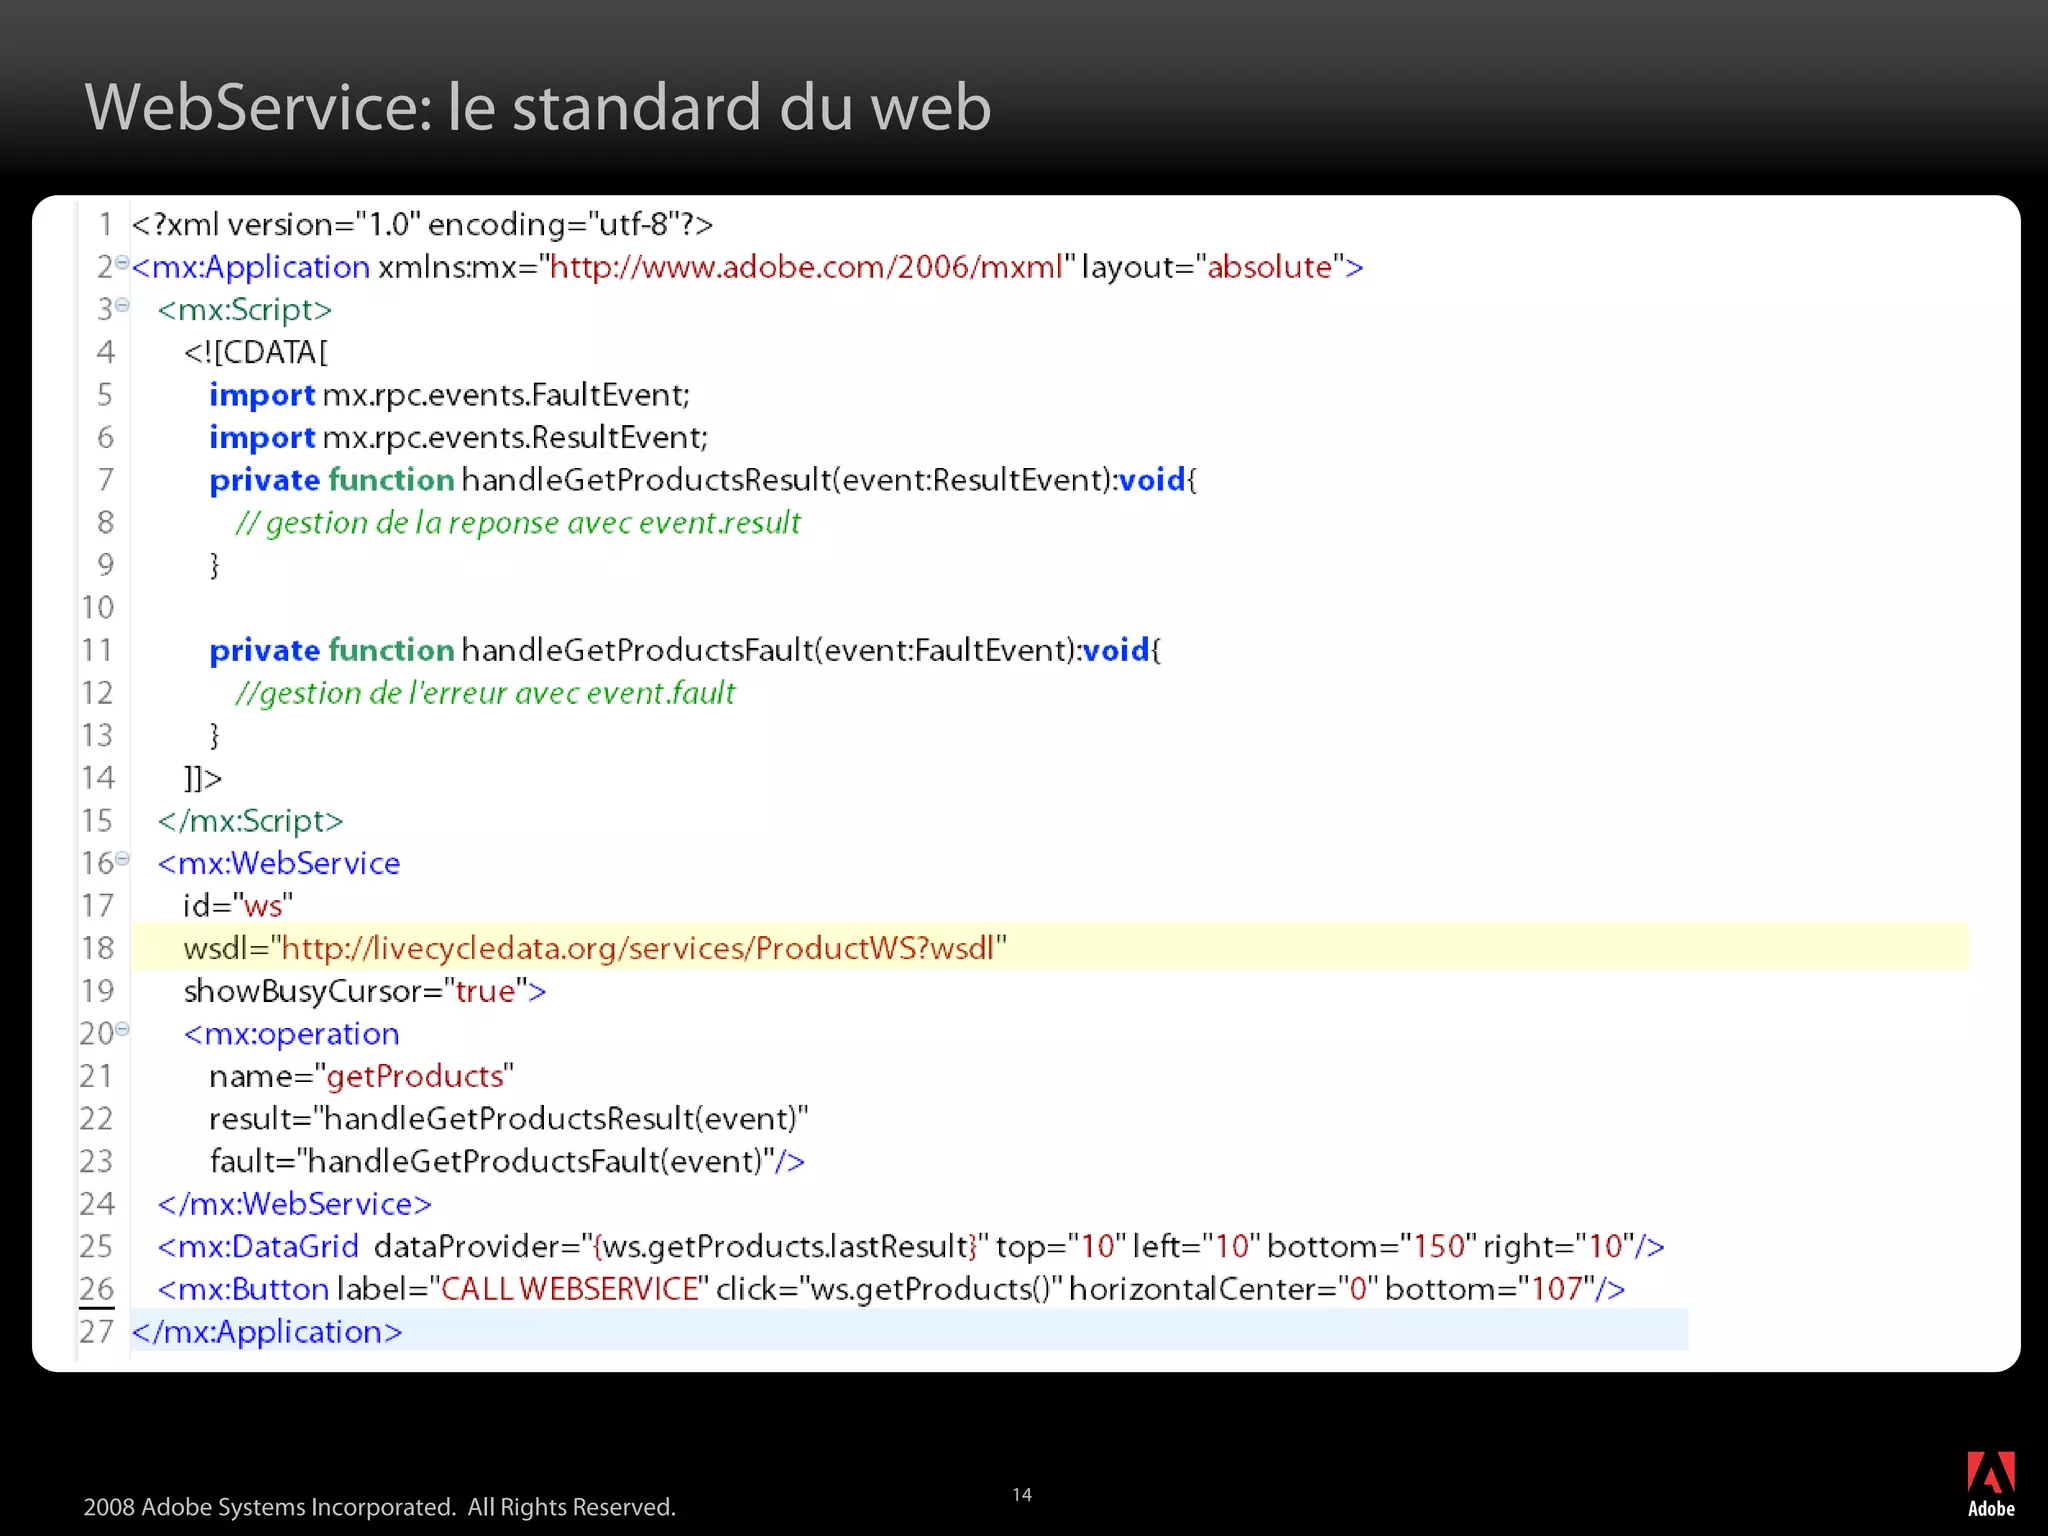Click the CDATA closing ]]> on line 14
Viewport: 2048px width, 1536px height.
point(203,778)
